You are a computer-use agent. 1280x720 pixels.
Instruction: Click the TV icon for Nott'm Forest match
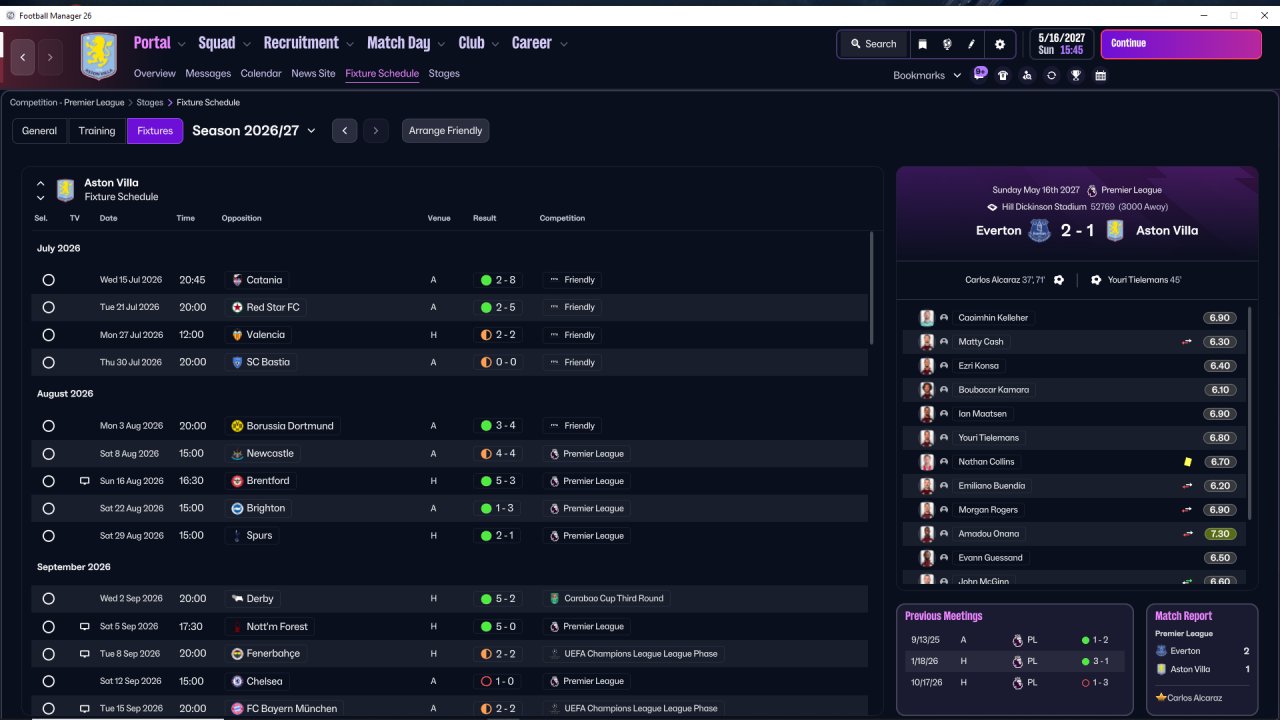85,627
